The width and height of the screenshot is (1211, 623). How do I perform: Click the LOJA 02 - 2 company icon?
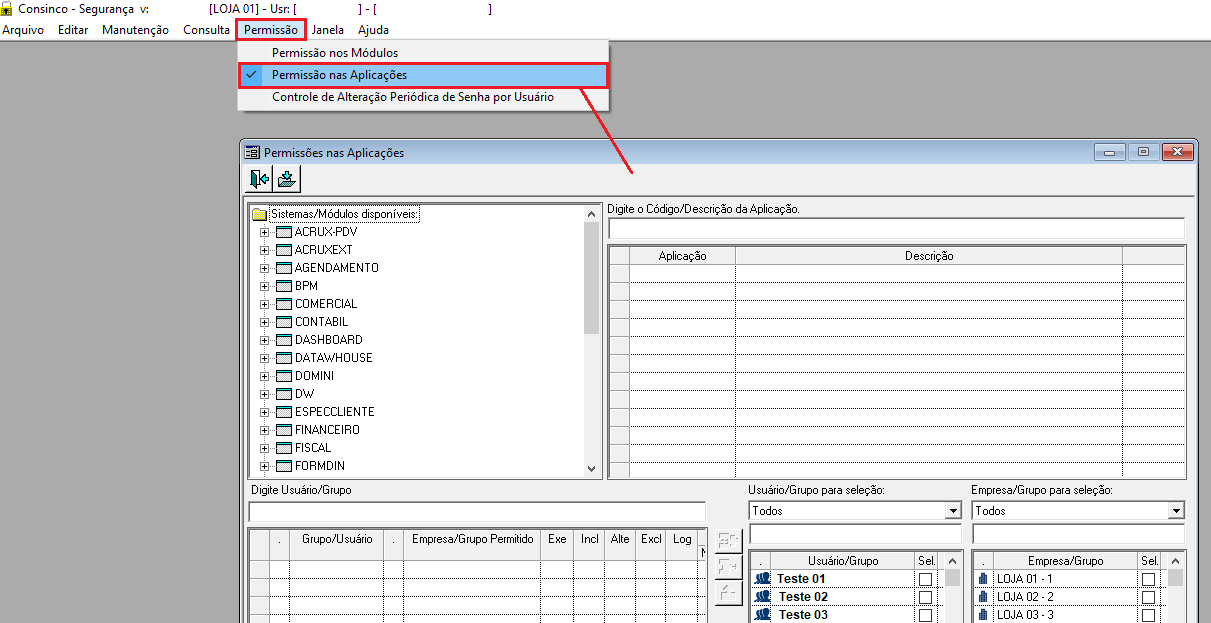pyautogui.click(x=983, y=597)
